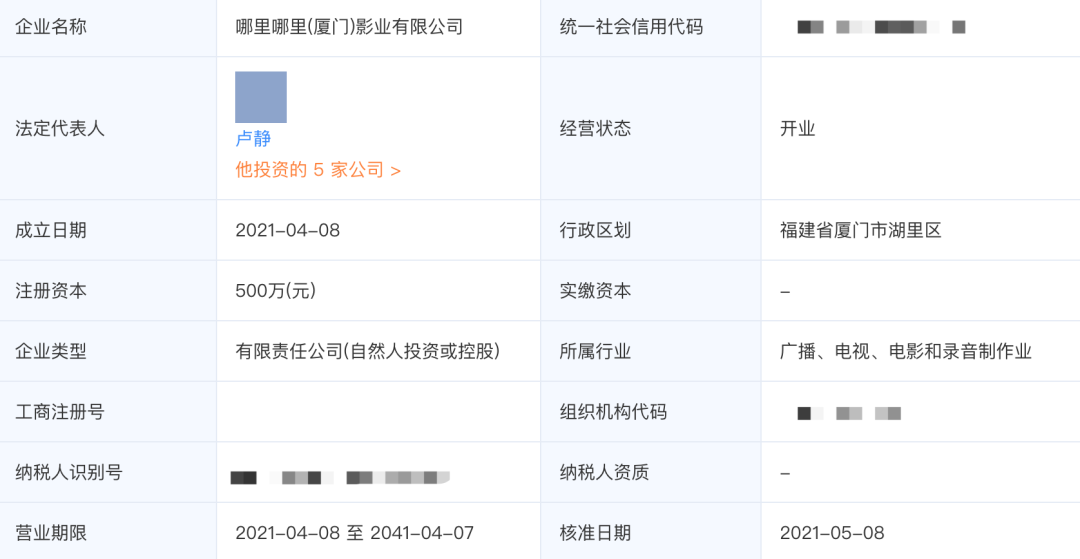Image resolution: width=1080 pixels, height=559 pixels.
Task: Select the 500万(元) registered capital value
Action: pyautogui.click(x=276, y=291)
